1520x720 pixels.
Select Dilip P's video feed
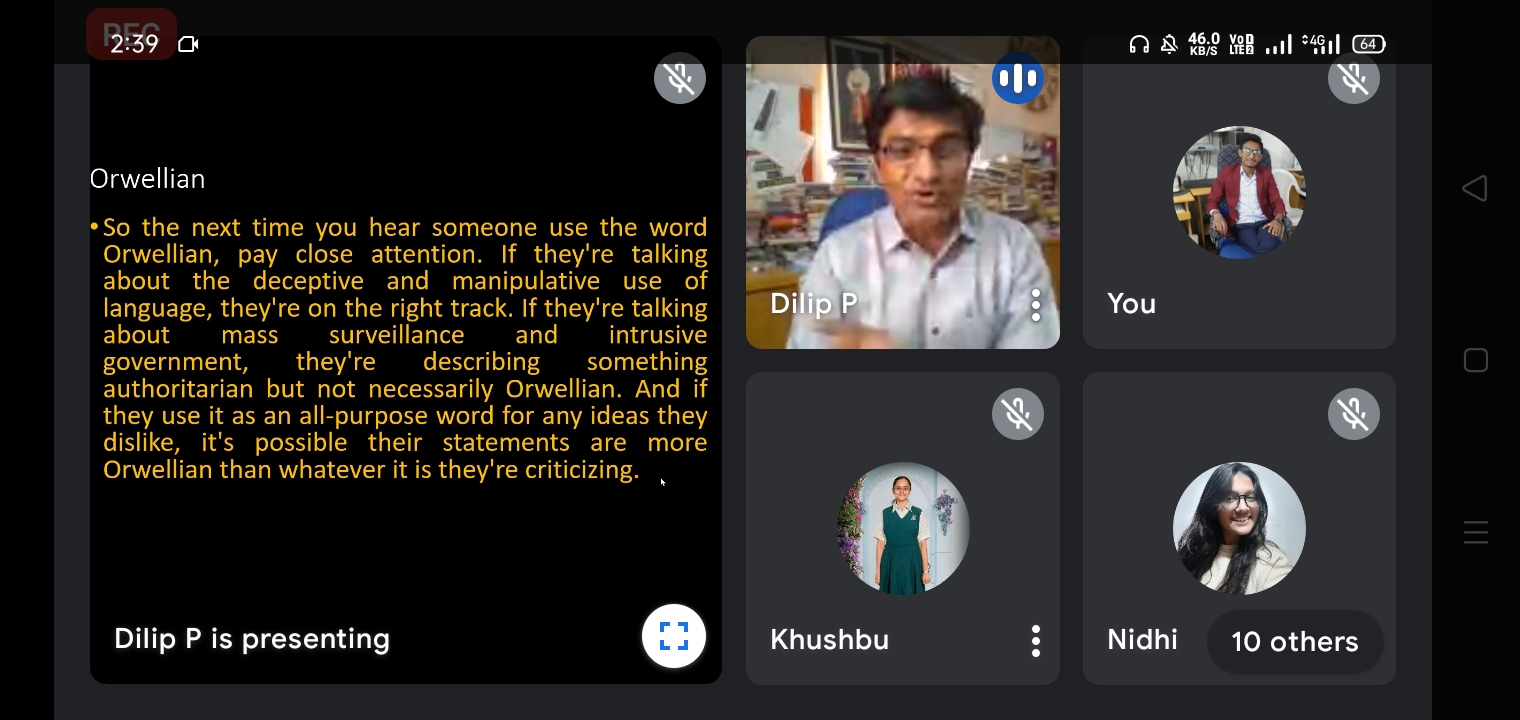tap(903, 192)
